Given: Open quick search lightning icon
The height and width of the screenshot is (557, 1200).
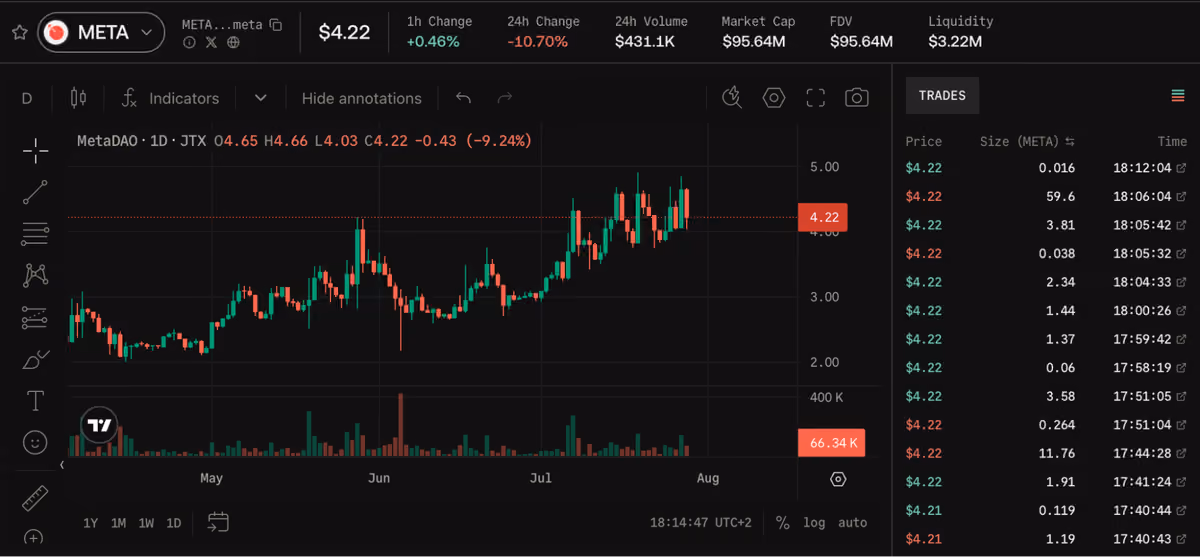Looking at the screenshot, I should click(x=732, y=97).
